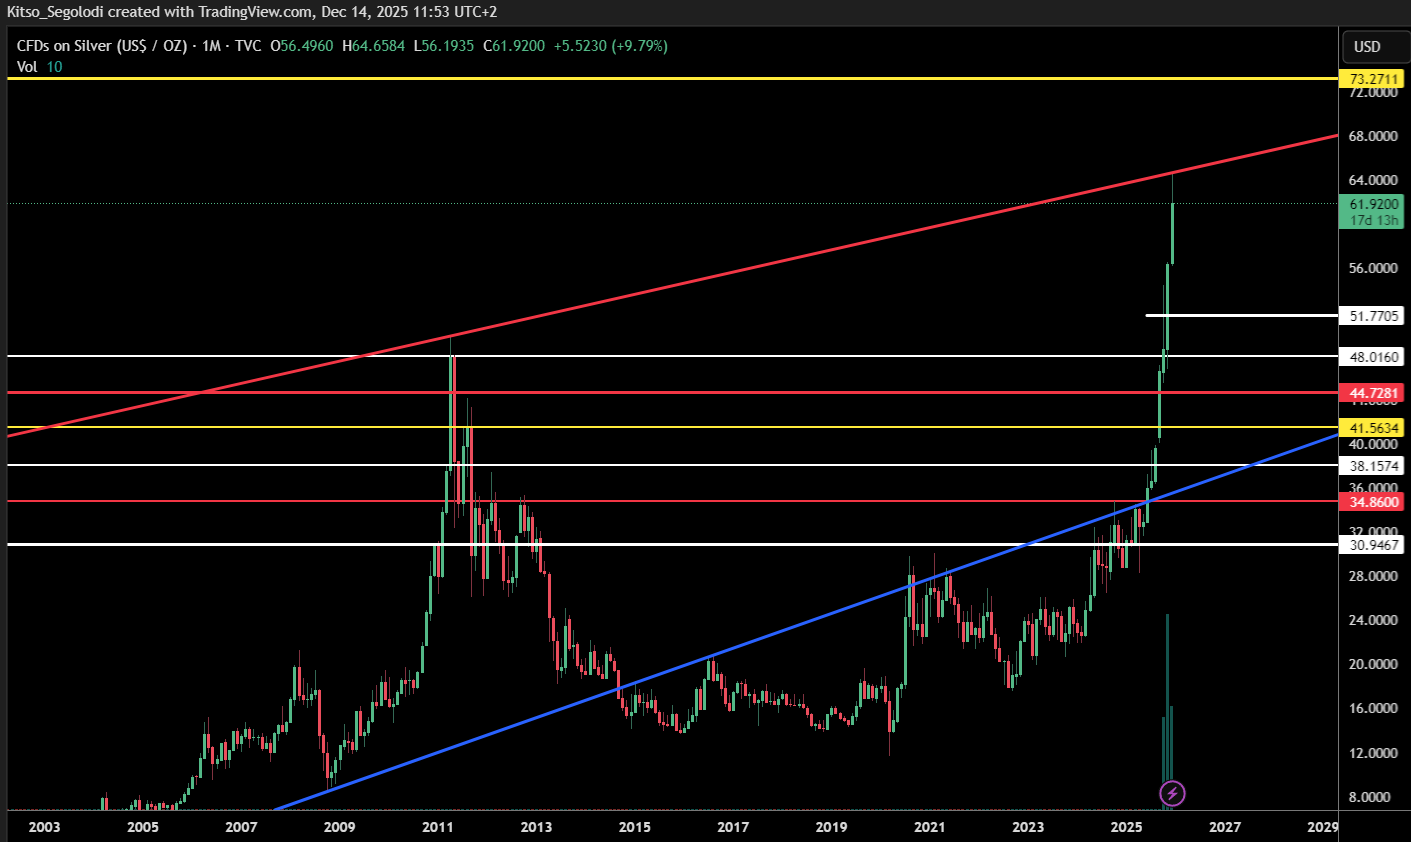Open the USD currency selector
1411x842 pixels.
pos(1366,47)
